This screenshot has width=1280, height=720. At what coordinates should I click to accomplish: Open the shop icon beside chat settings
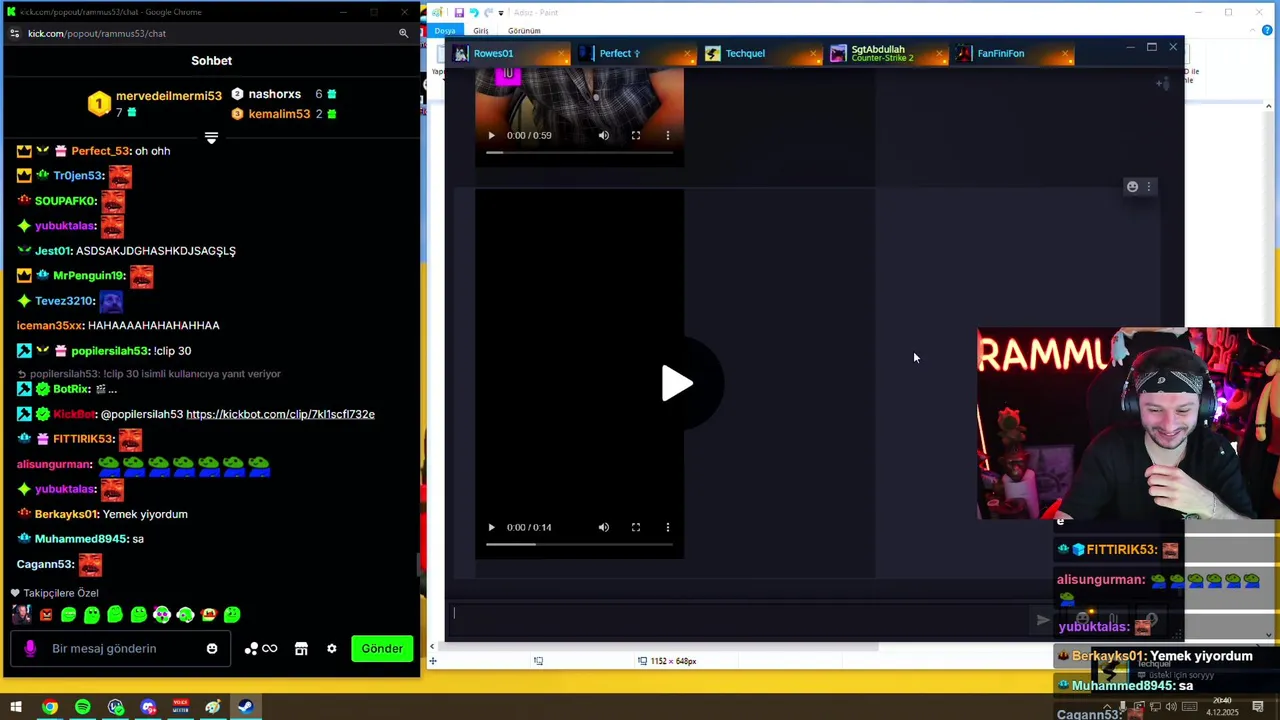tap(301, 649)
